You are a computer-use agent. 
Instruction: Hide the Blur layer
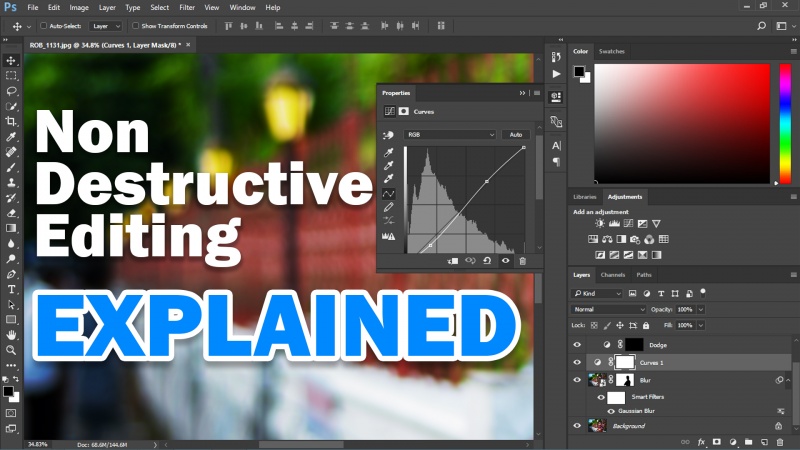[577, 380]
